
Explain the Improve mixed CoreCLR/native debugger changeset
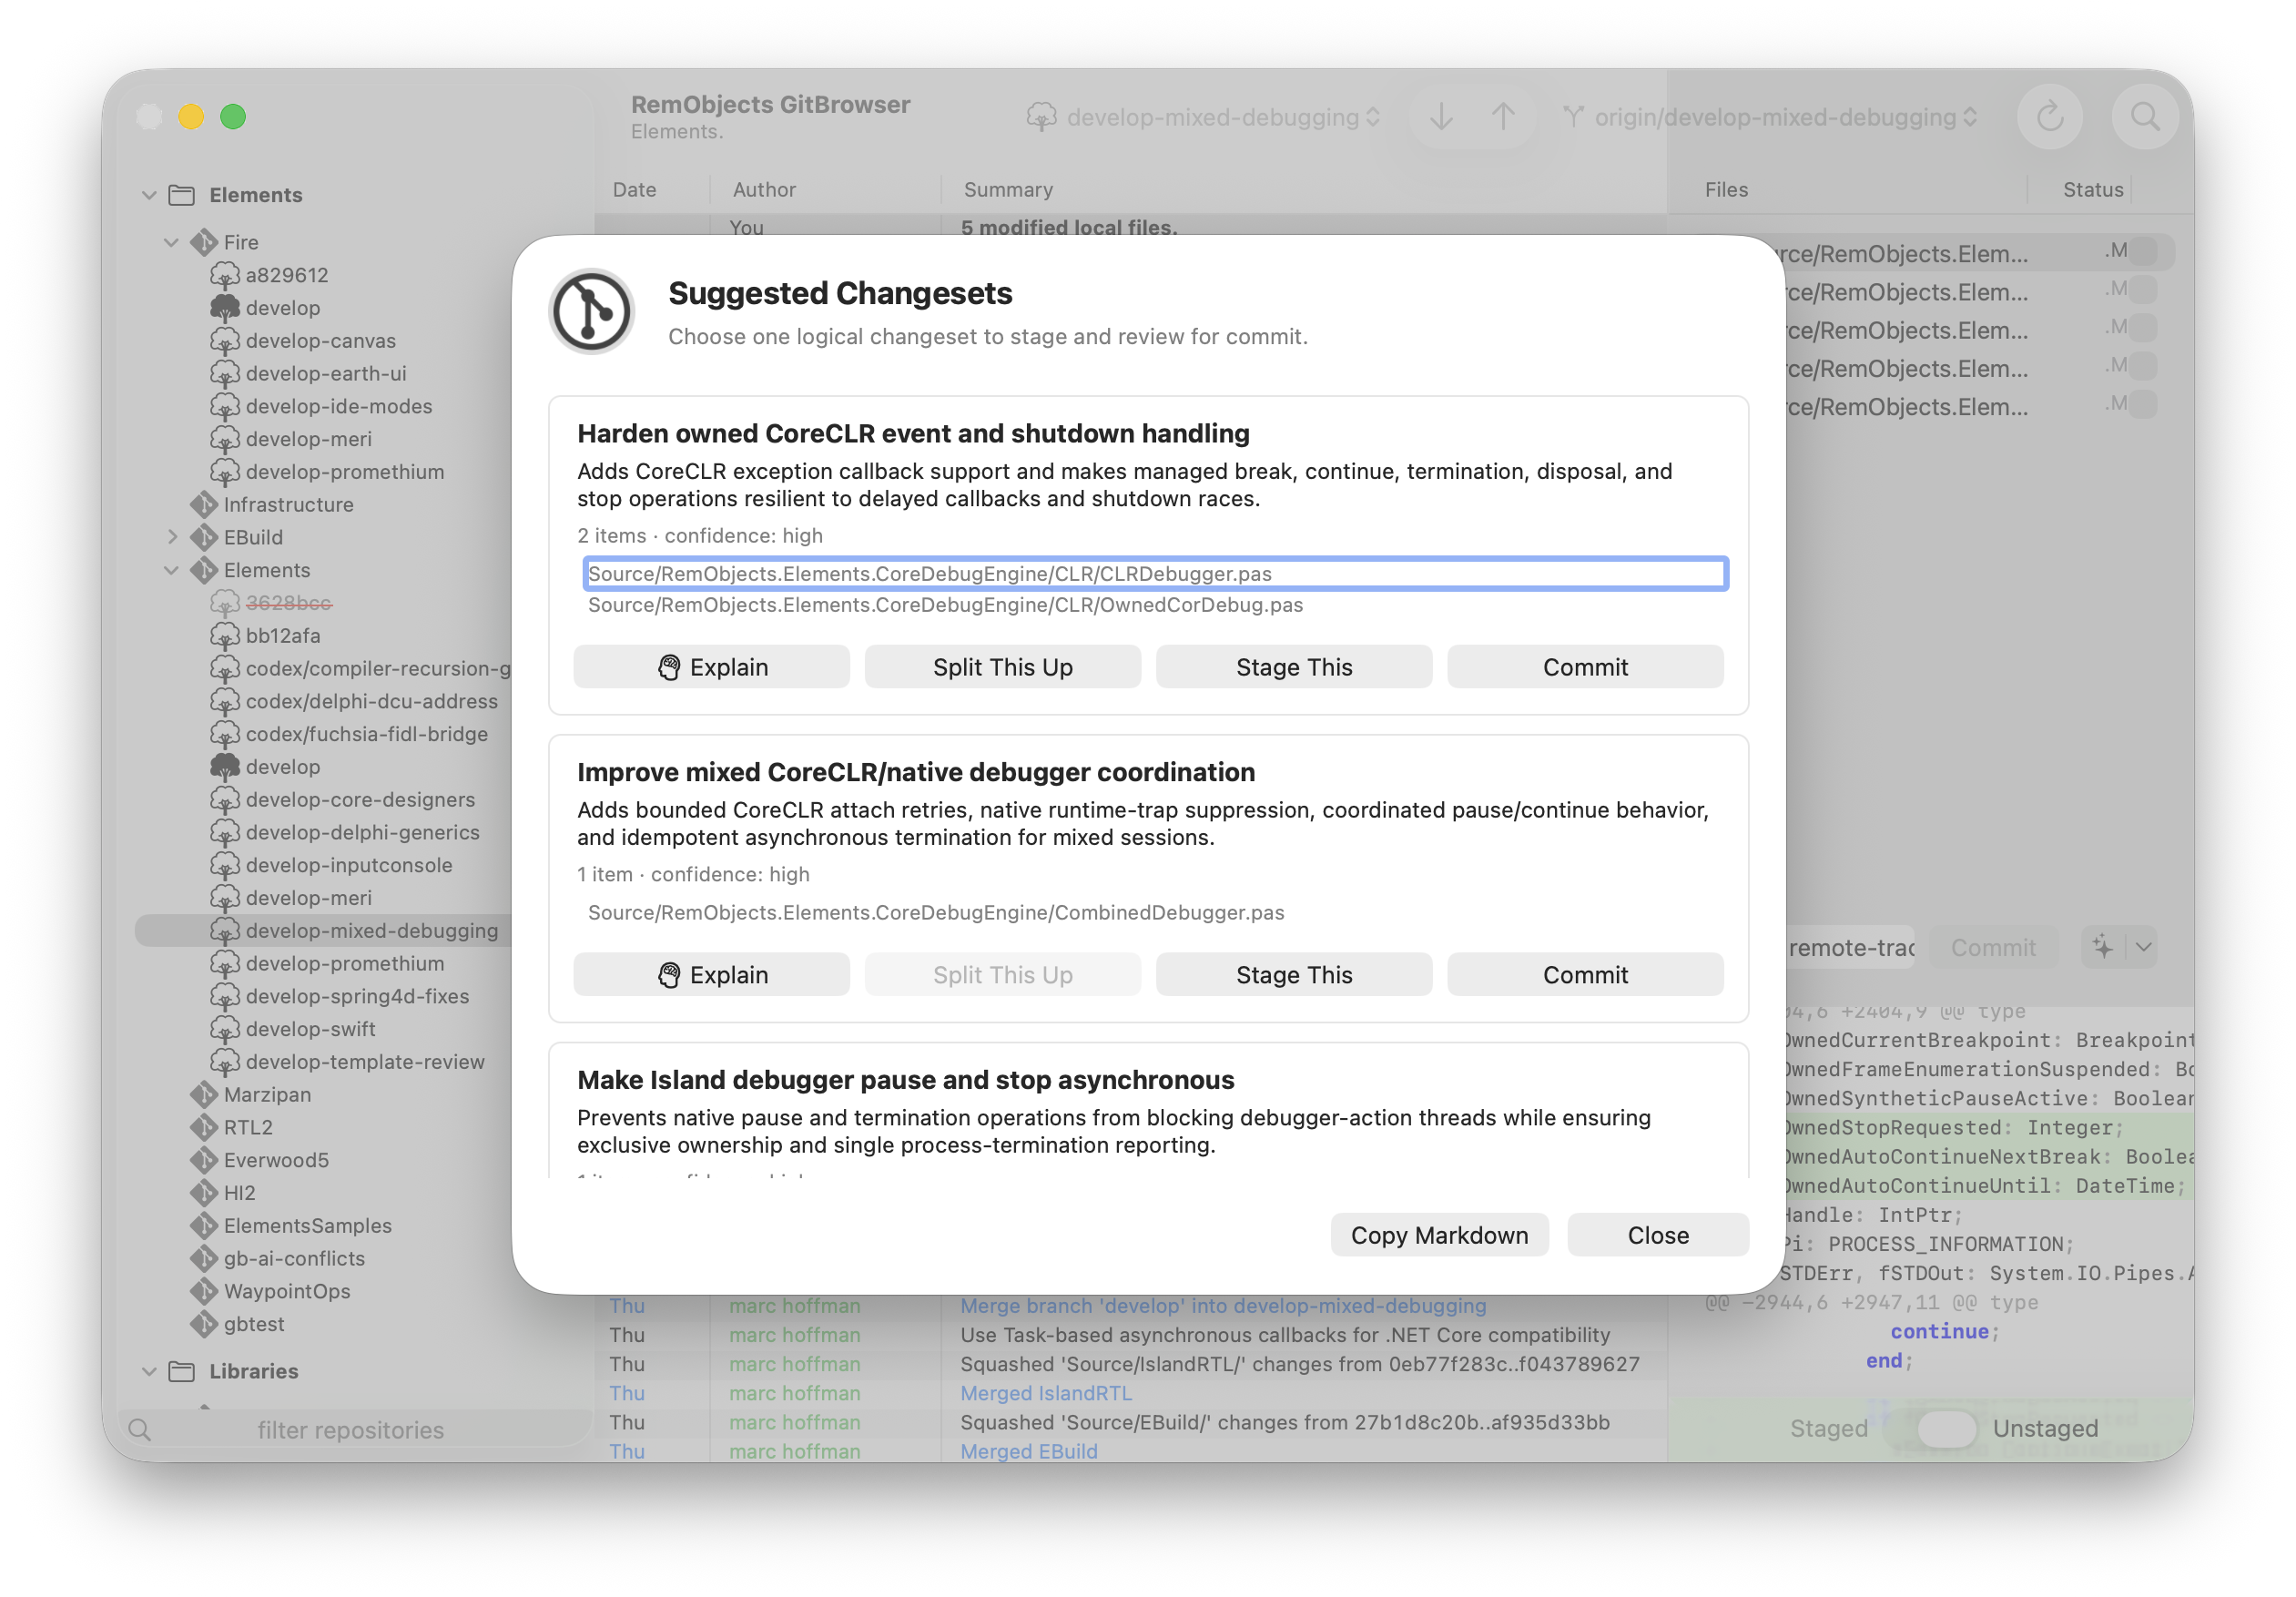(711, 975)
